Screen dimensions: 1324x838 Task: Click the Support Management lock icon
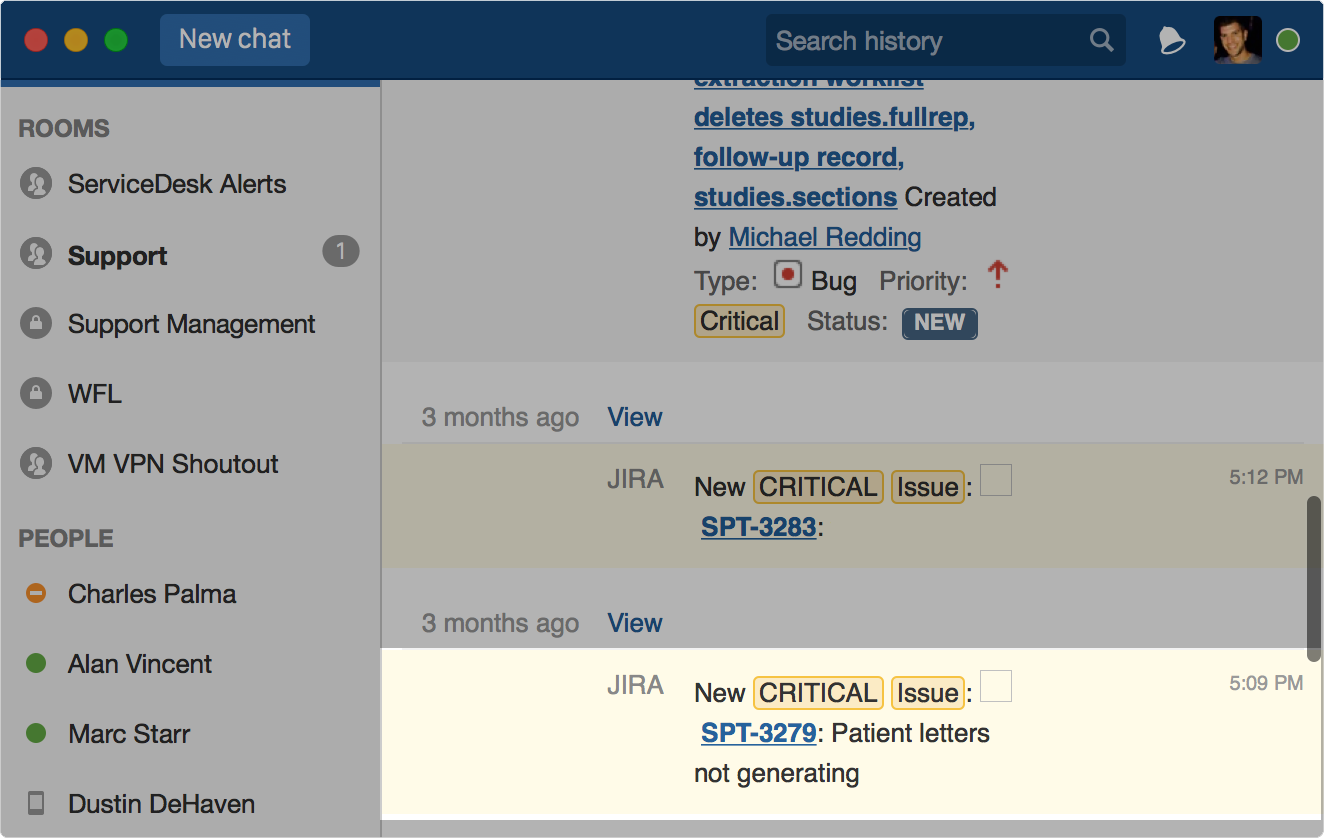point(36,324)
